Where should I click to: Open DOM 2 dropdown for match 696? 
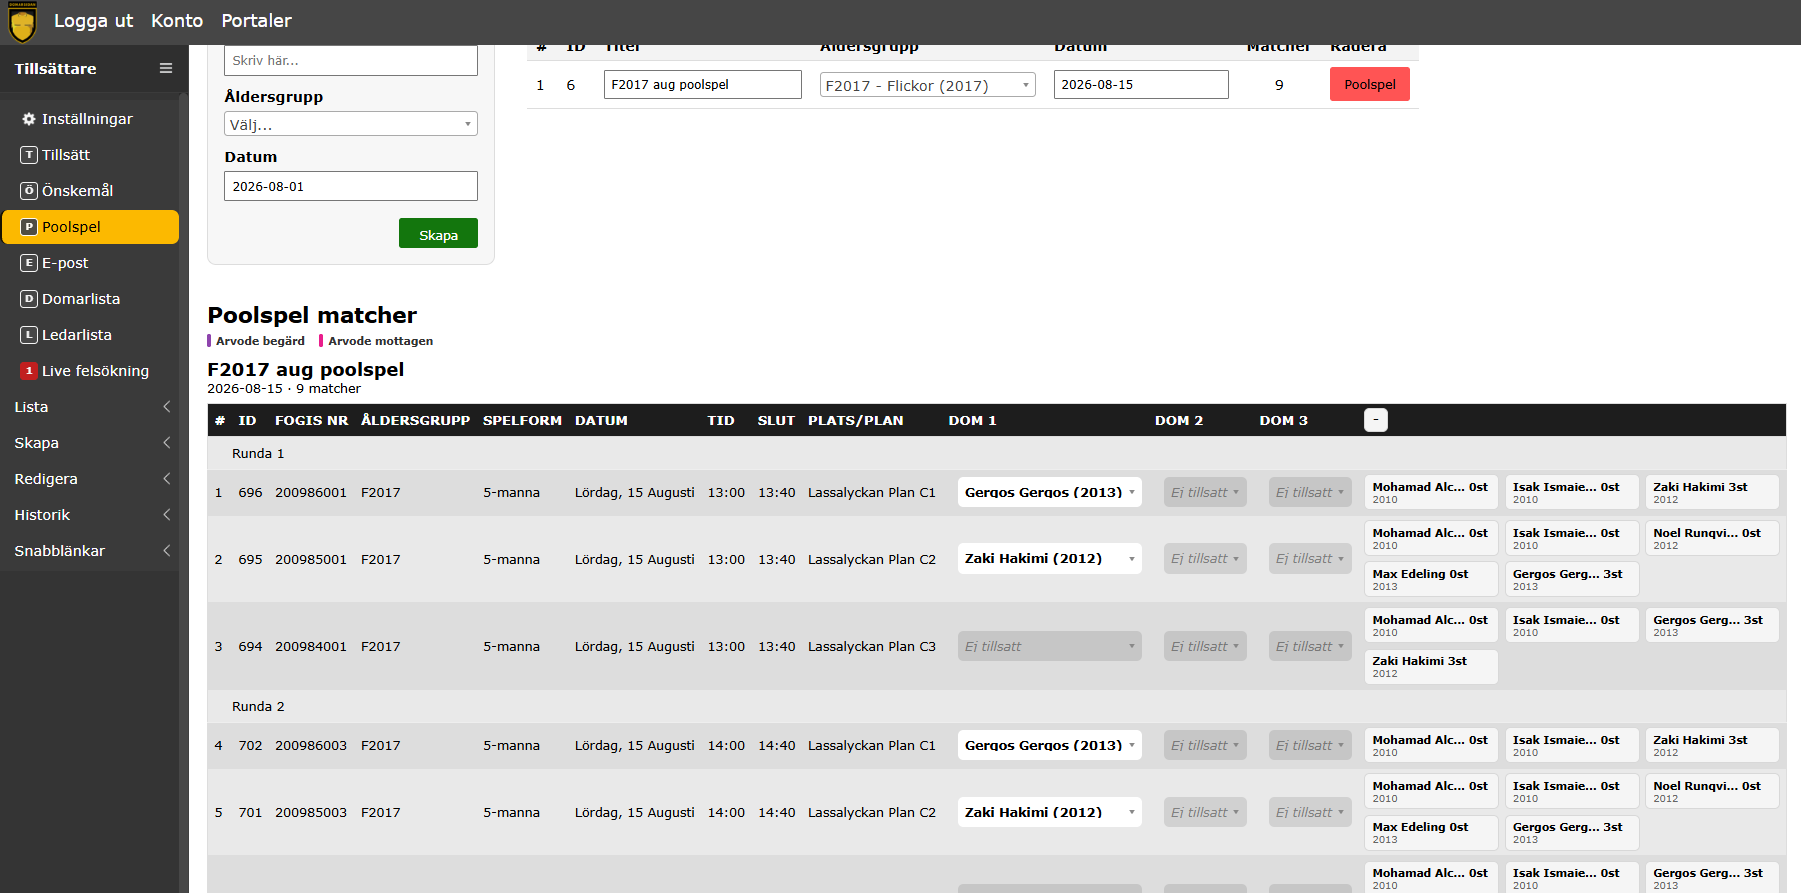[1205, 492]
